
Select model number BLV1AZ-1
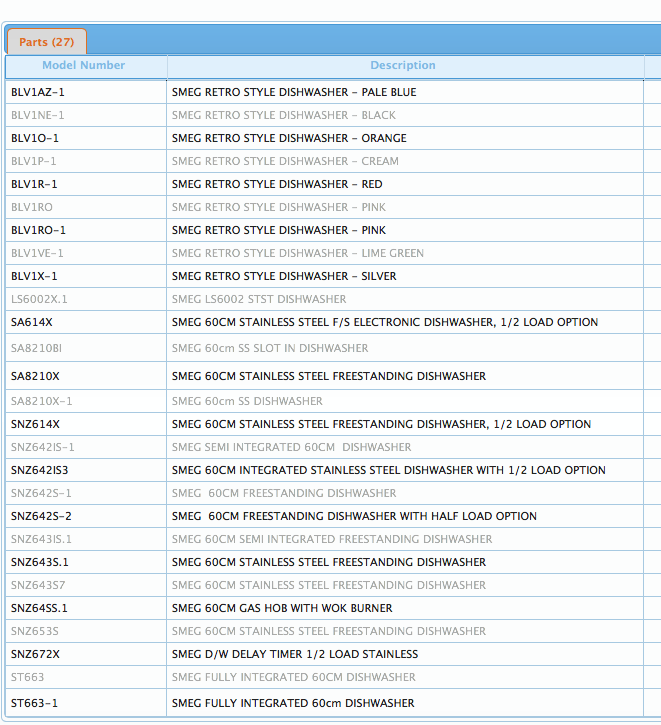pos(86,92)
